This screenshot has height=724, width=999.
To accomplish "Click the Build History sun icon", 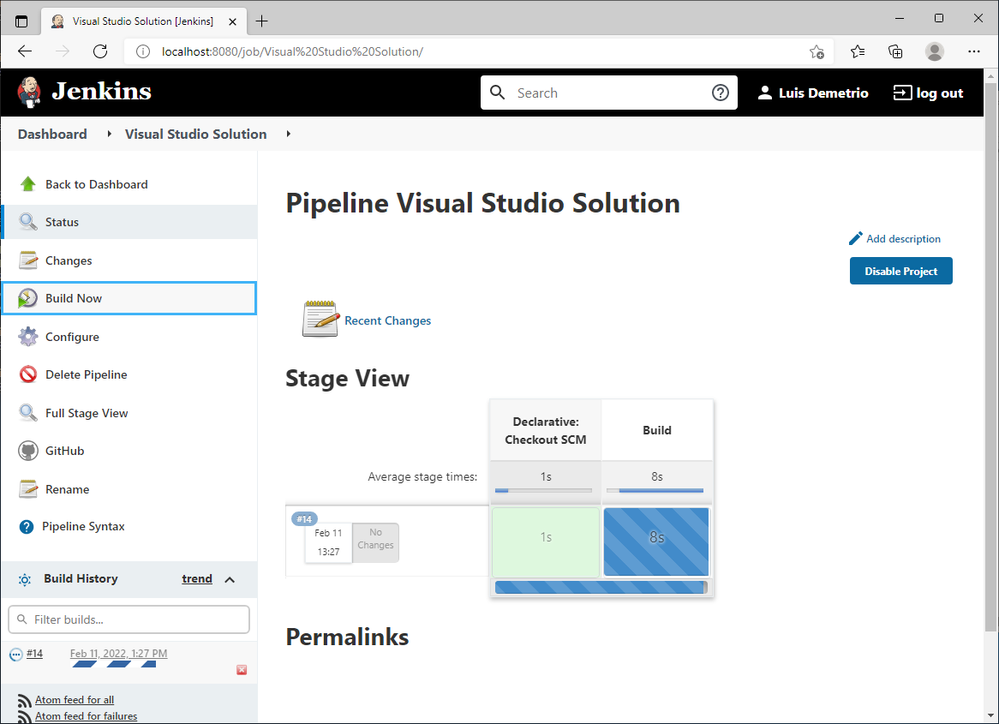I will point(25,579).
